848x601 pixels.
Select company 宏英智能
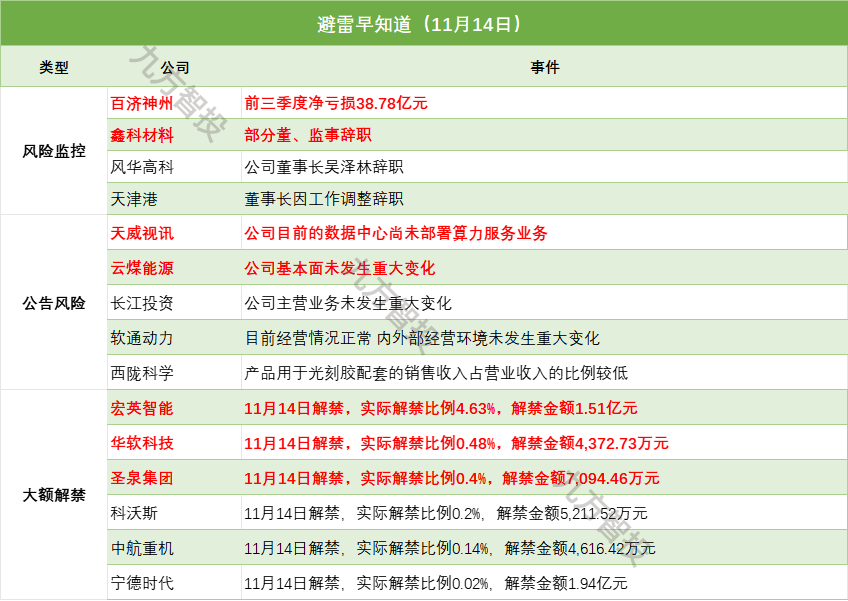(142, 408)
